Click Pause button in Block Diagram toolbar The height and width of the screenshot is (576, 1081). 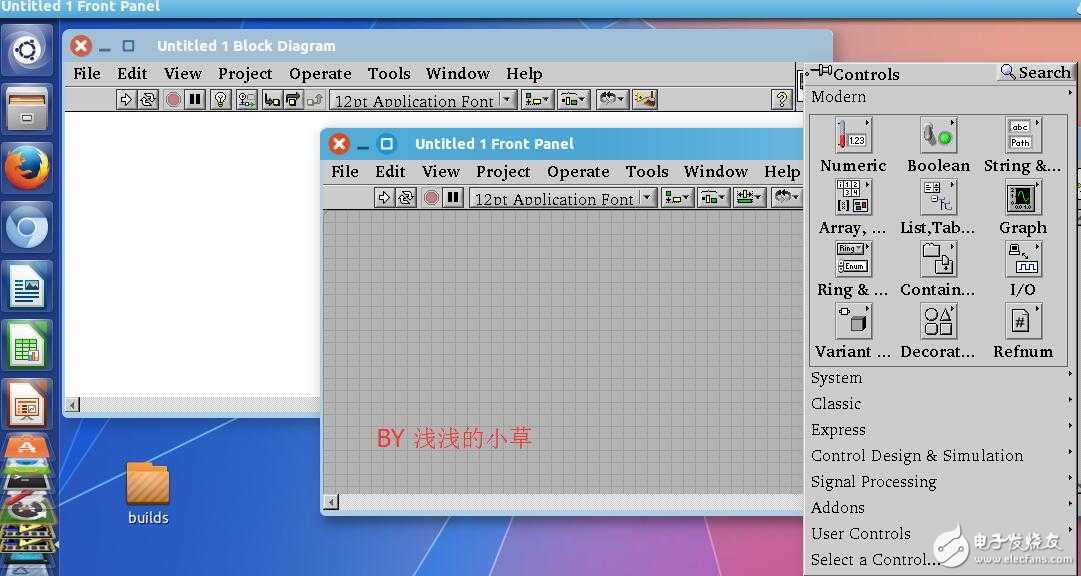tap(196, 100)
